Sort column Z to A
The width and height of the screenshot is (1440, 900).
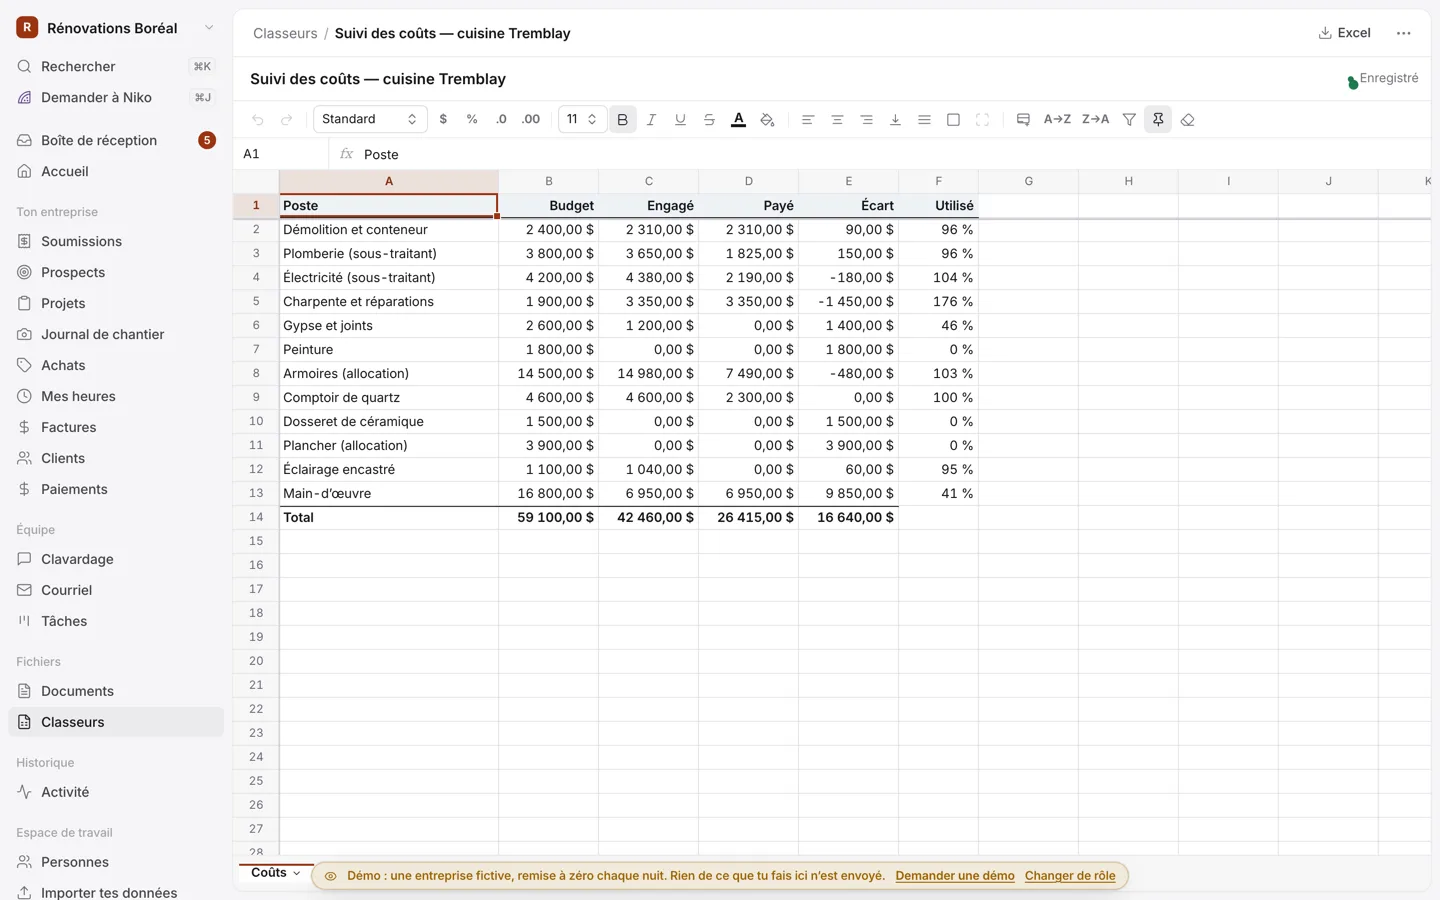point(1096,120)
